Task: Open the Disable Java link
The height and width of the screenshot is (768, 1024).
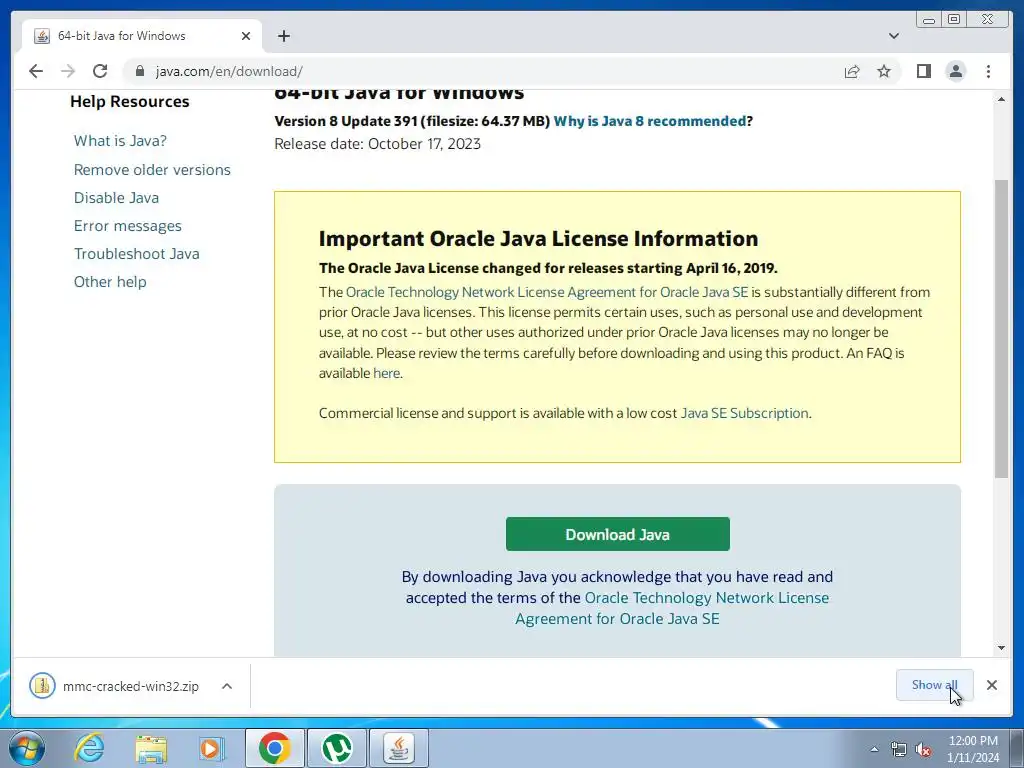Action: point(116,198)
